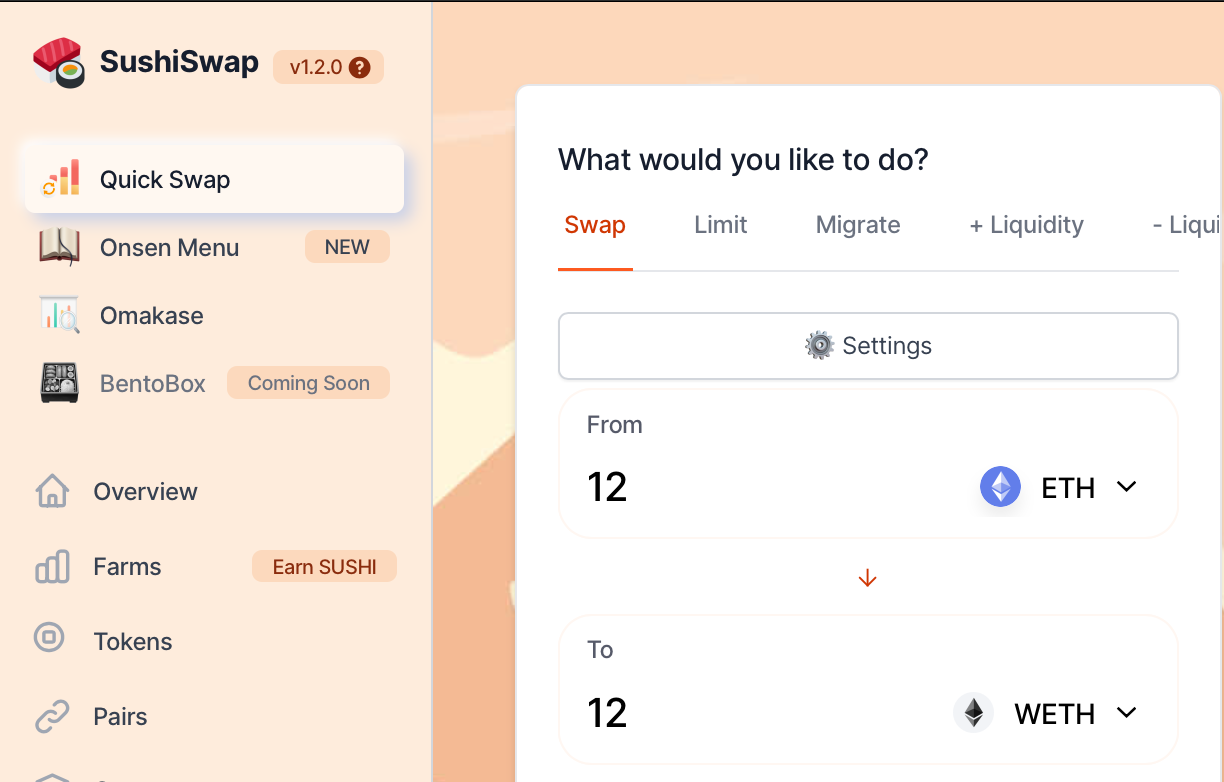Click the Farms bar chart icon
The image size is (1224, 782).
[52, 566]
